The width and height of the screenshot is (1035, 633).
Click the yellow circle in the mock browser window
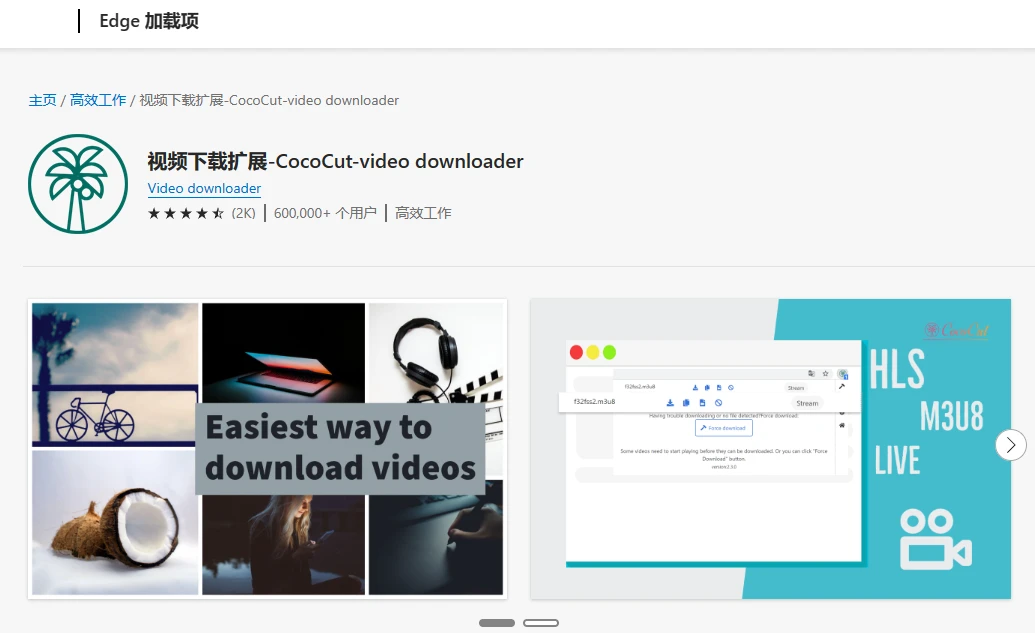[593, 352]
